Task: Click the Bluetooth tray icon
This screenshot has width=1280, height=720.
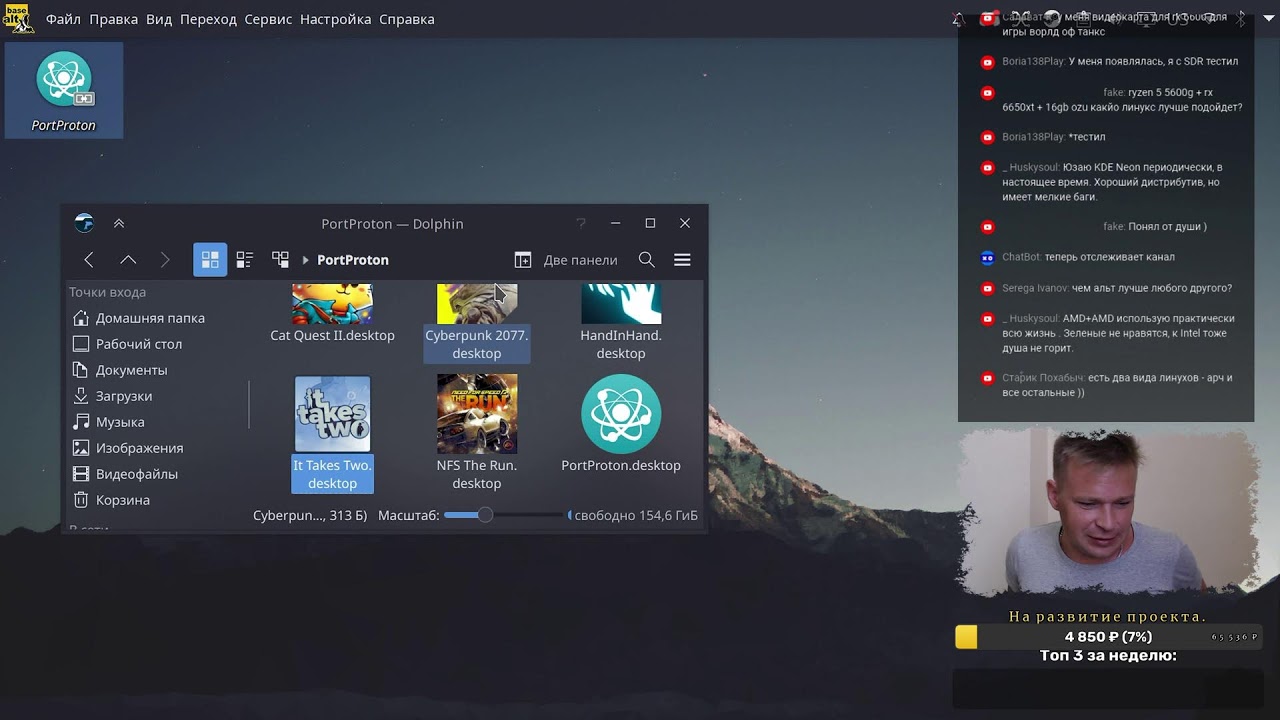Action: [x=1243, y=19]
